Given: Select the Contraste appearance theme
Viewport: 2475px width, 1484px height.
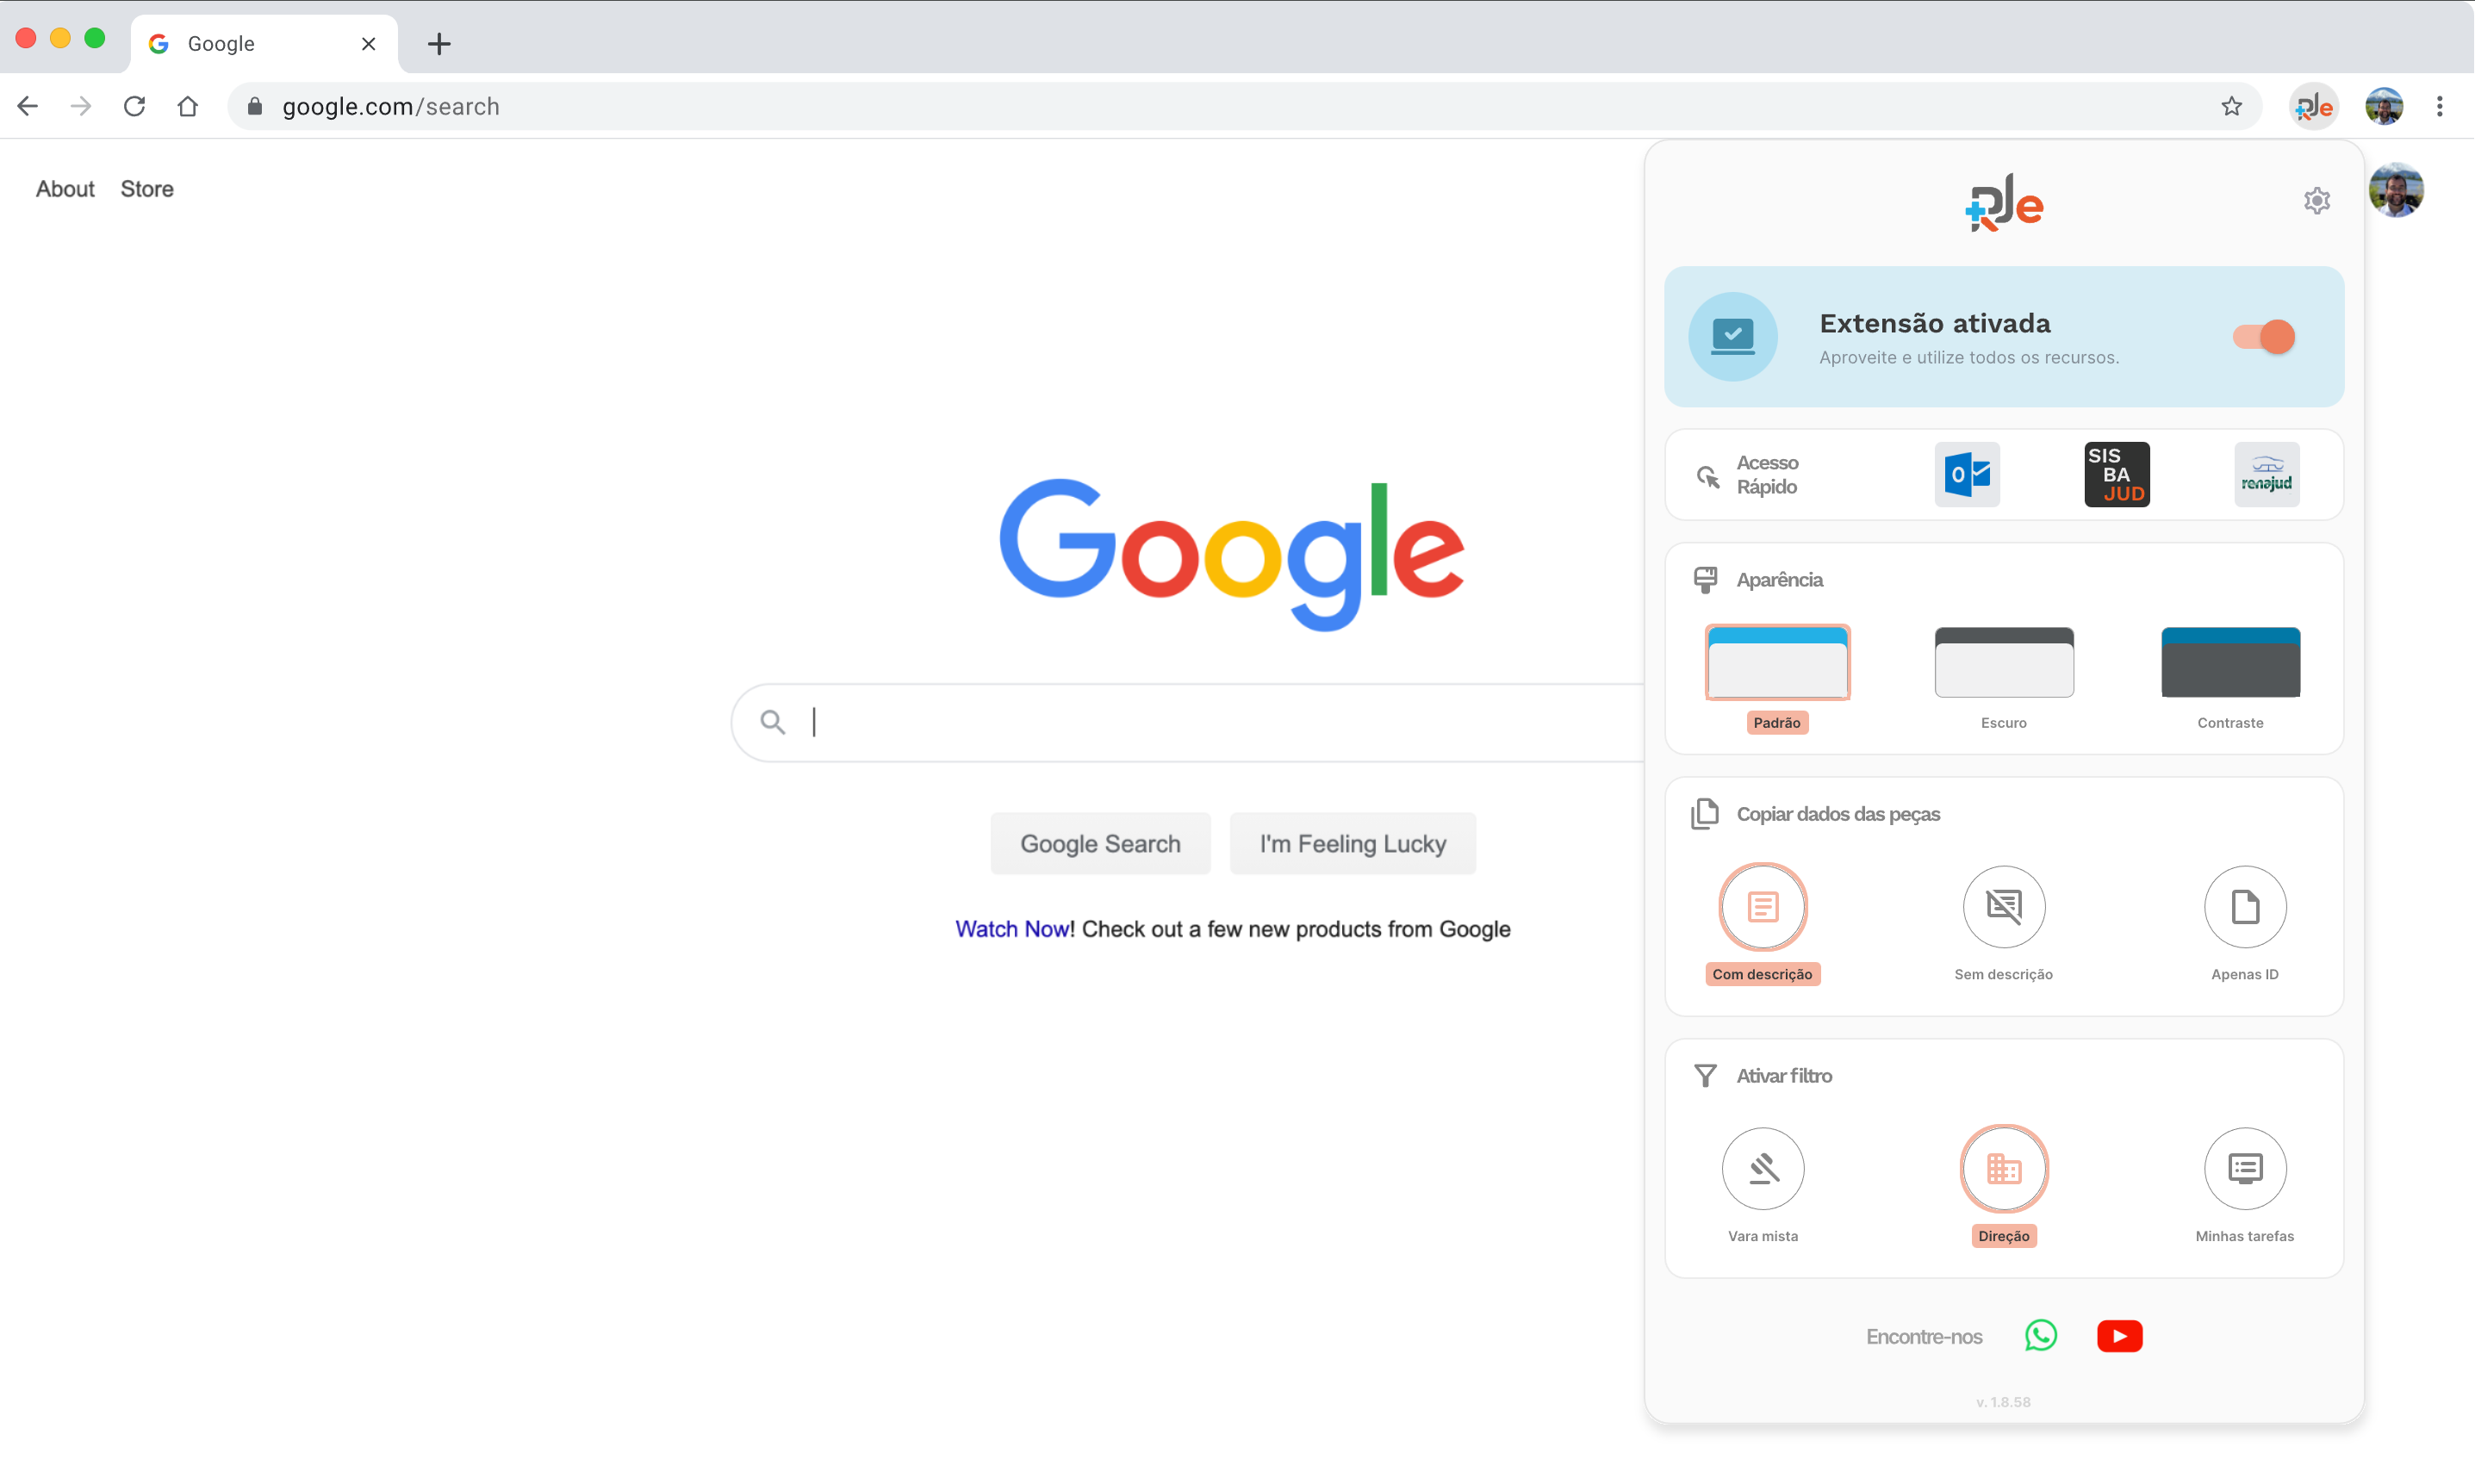Looking at the screenshot, I should click(2230, 663).
